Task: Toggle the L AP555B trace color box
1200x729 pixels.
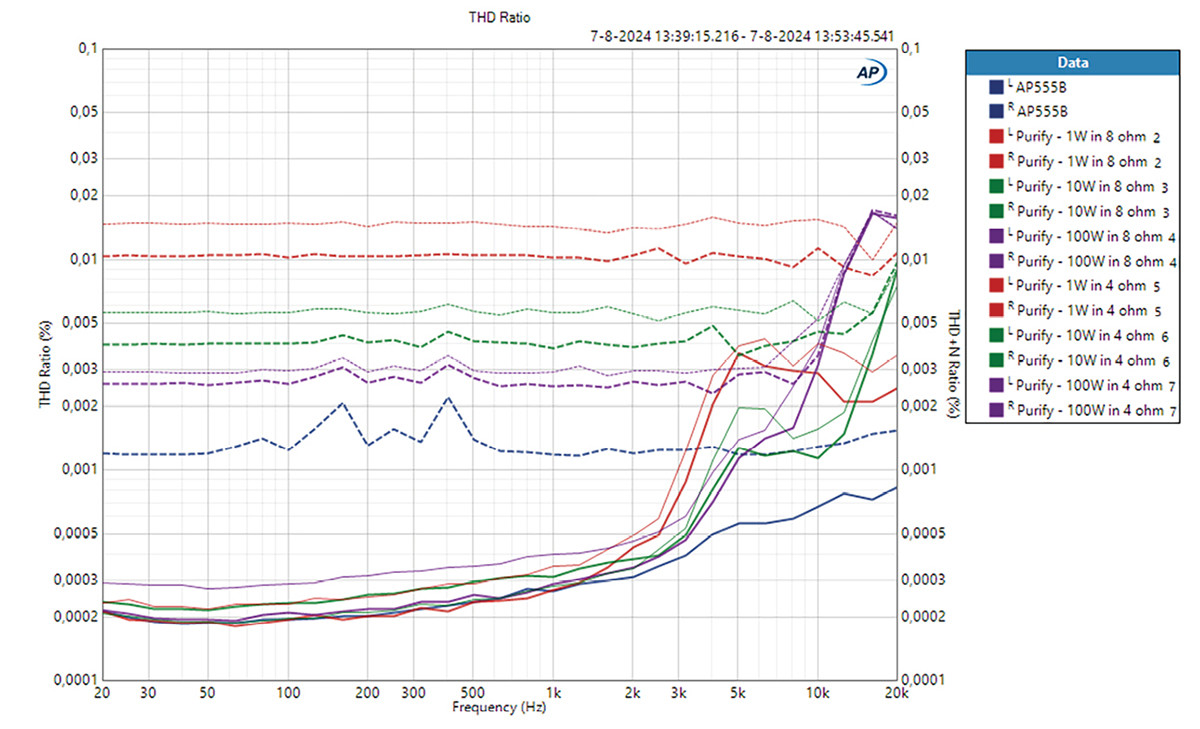Action: coord(995,88)
